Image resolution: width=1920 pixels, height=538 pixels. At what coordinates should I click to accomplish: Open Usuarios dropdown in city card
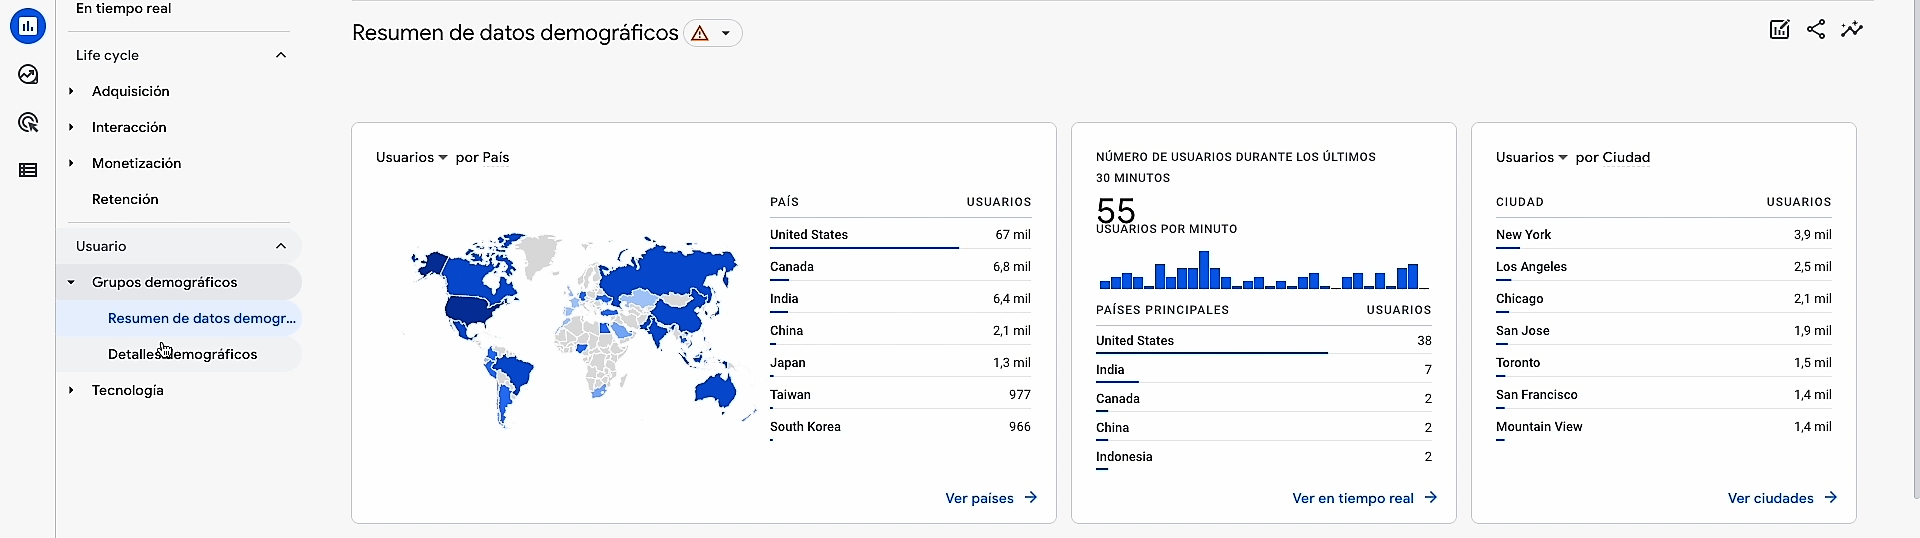pos(1531,157)
